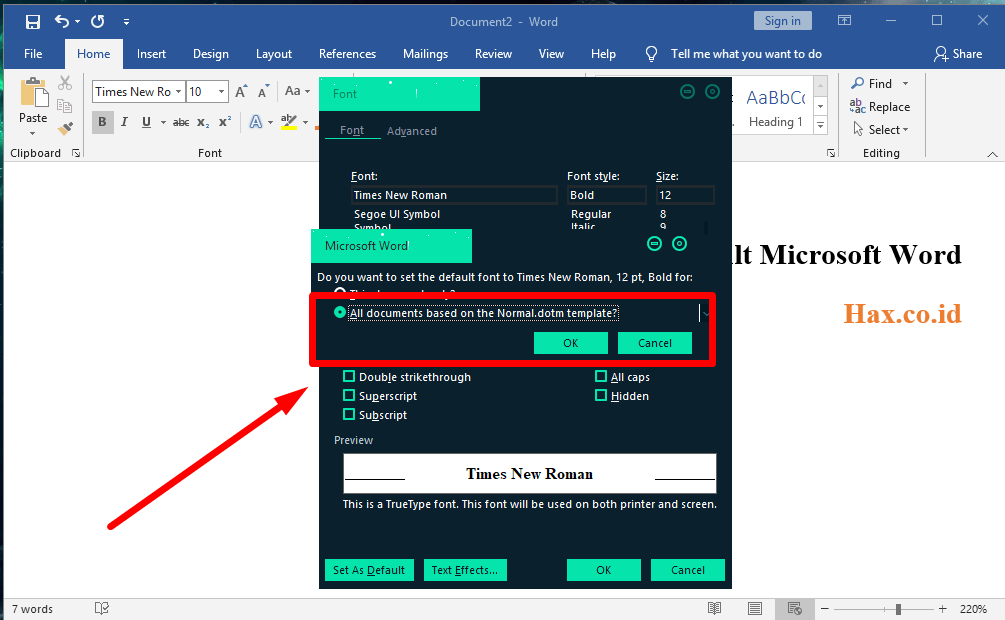The height and width of the screenshot is (620, 1005).
Task: Open the highlight color dropdown arrow
Action: point(306,122)
